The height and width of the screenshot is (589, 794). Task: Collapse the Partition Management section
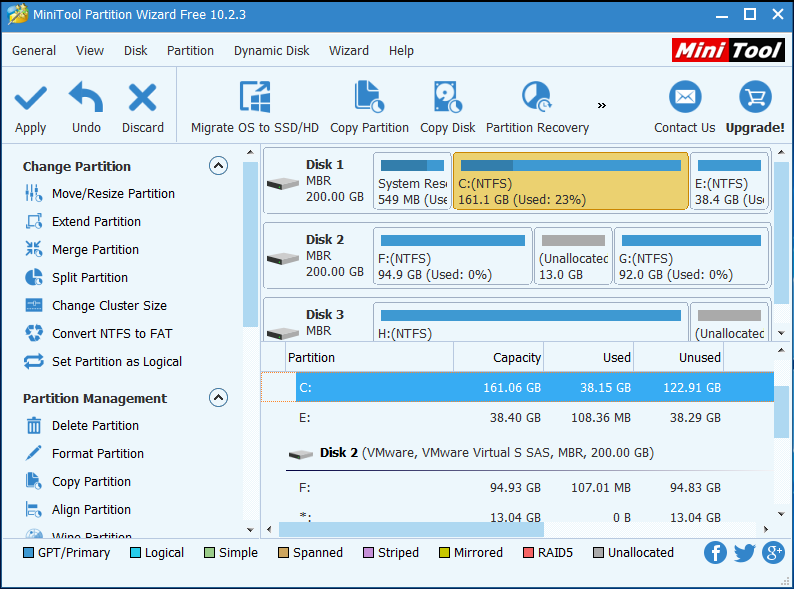[218, 398]
